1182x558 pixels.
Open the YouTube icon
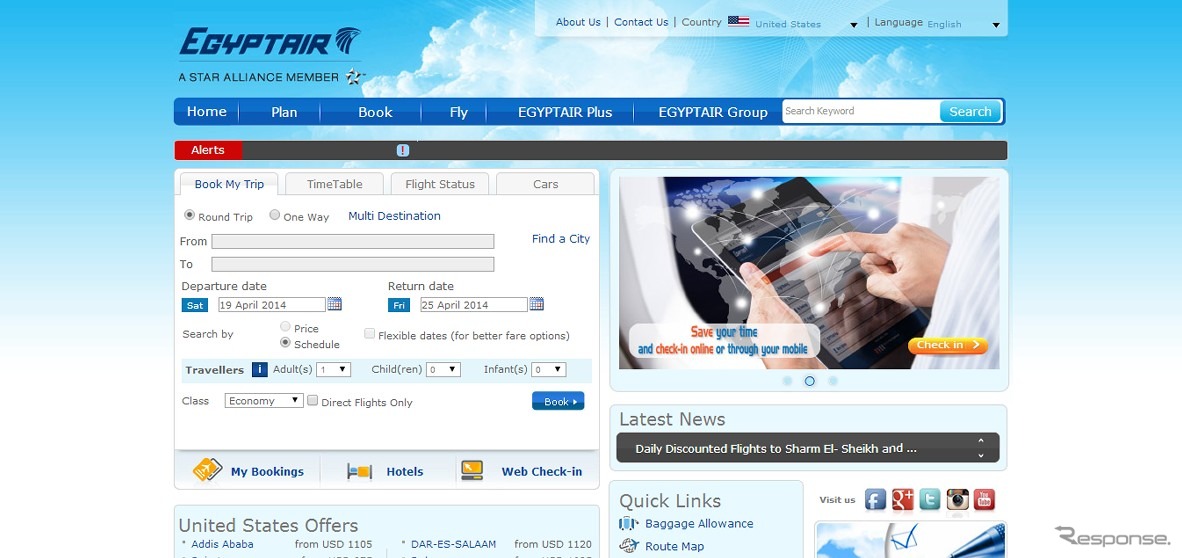[984, 499]
